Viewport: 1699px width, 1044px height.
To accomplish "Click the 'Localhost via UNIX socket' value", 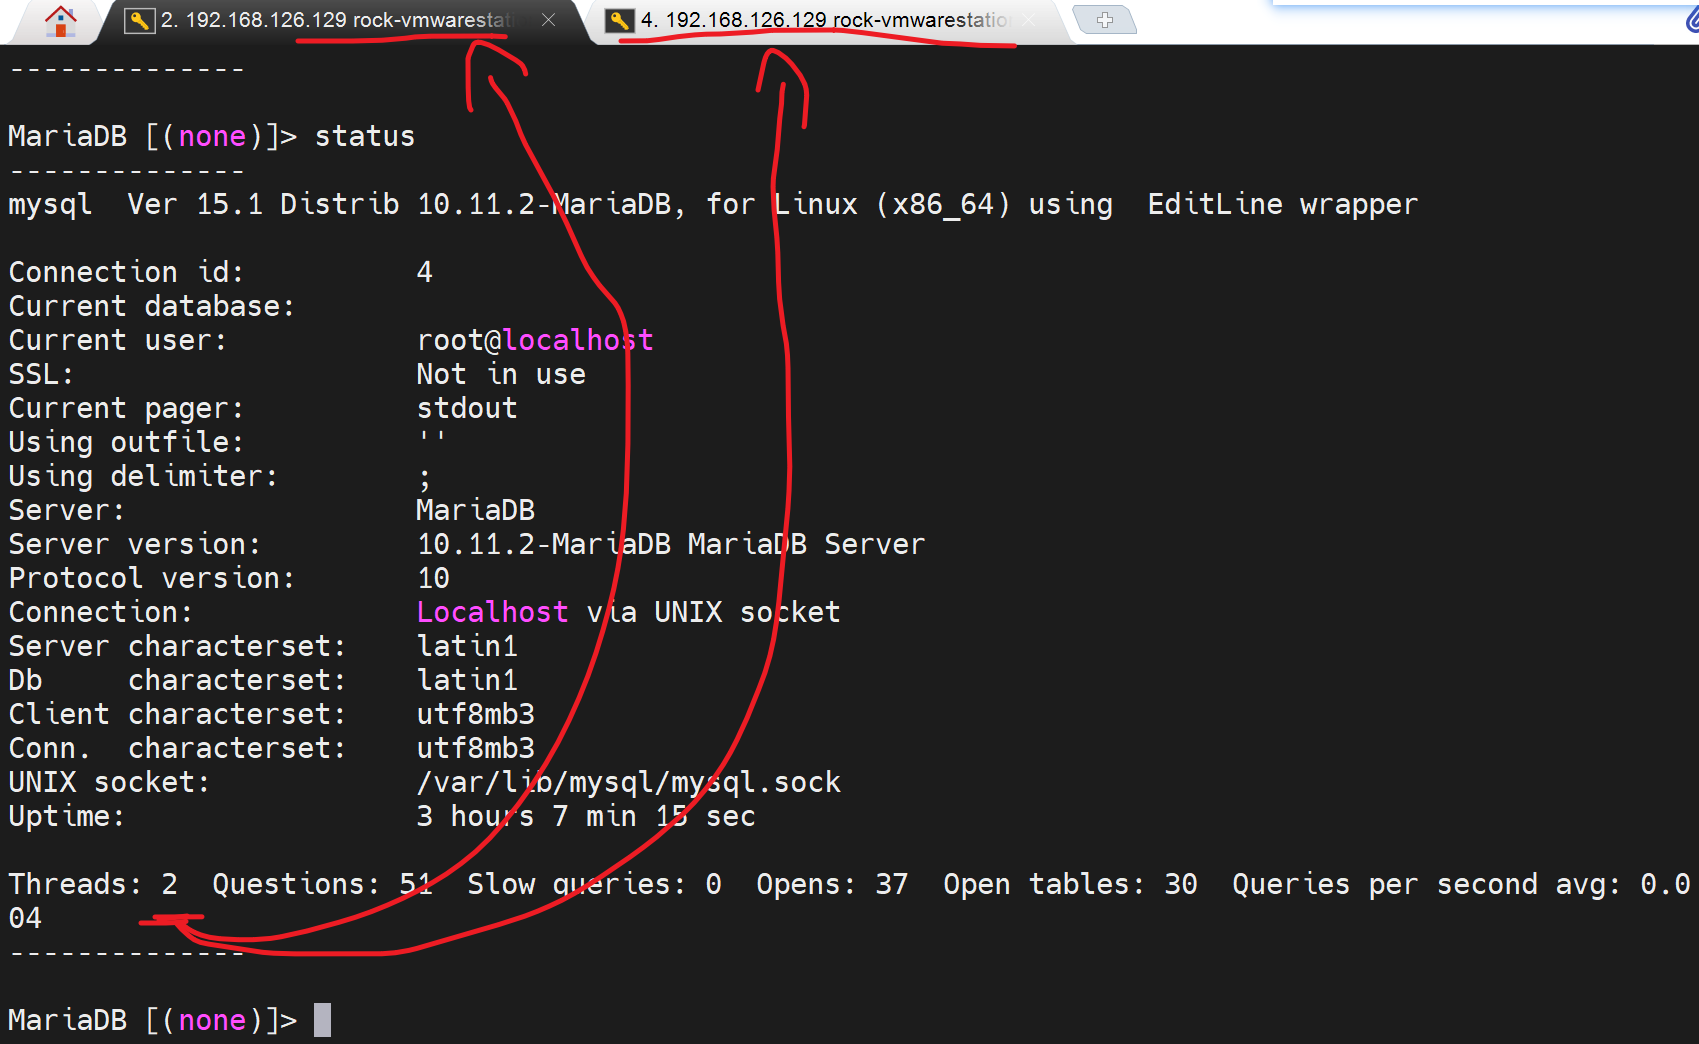I will click(627, 612).
